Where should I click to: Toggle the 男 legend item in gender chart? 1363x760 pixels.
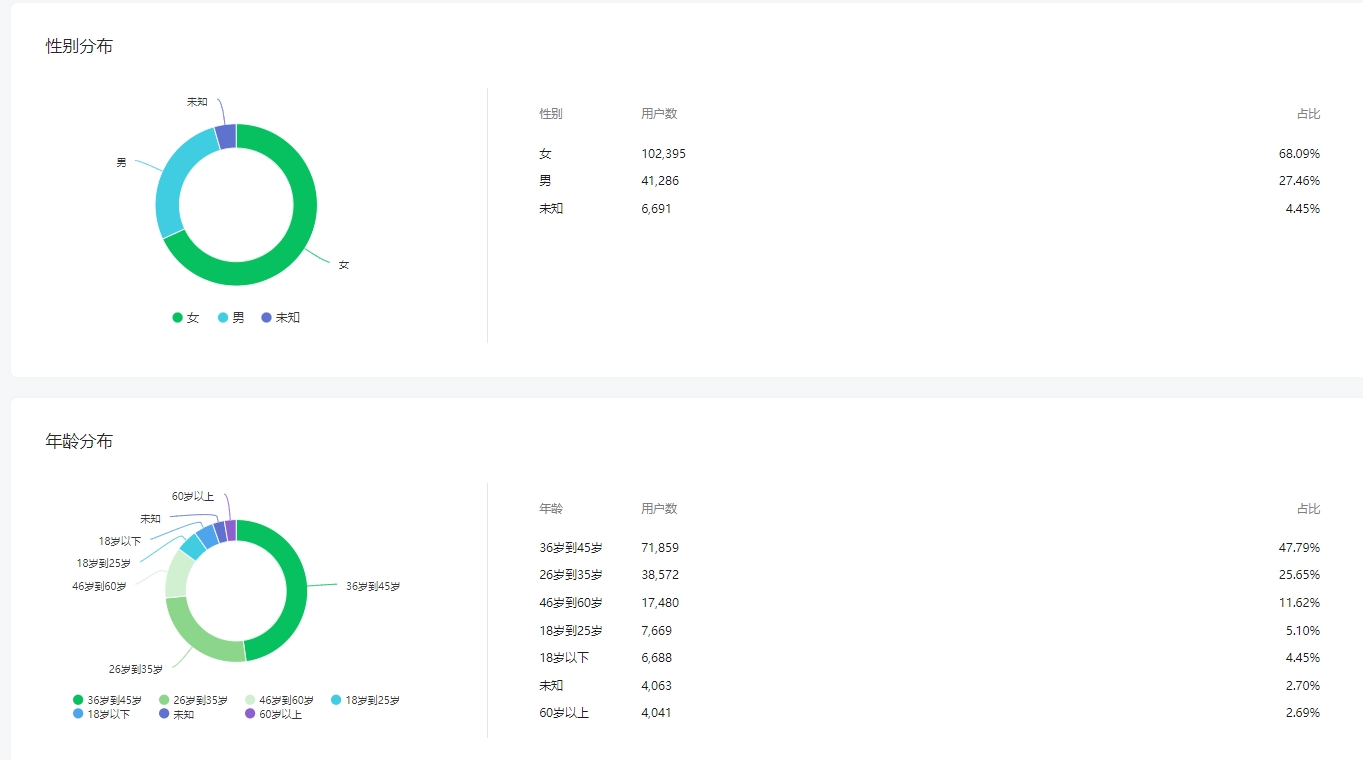point(231,317)
